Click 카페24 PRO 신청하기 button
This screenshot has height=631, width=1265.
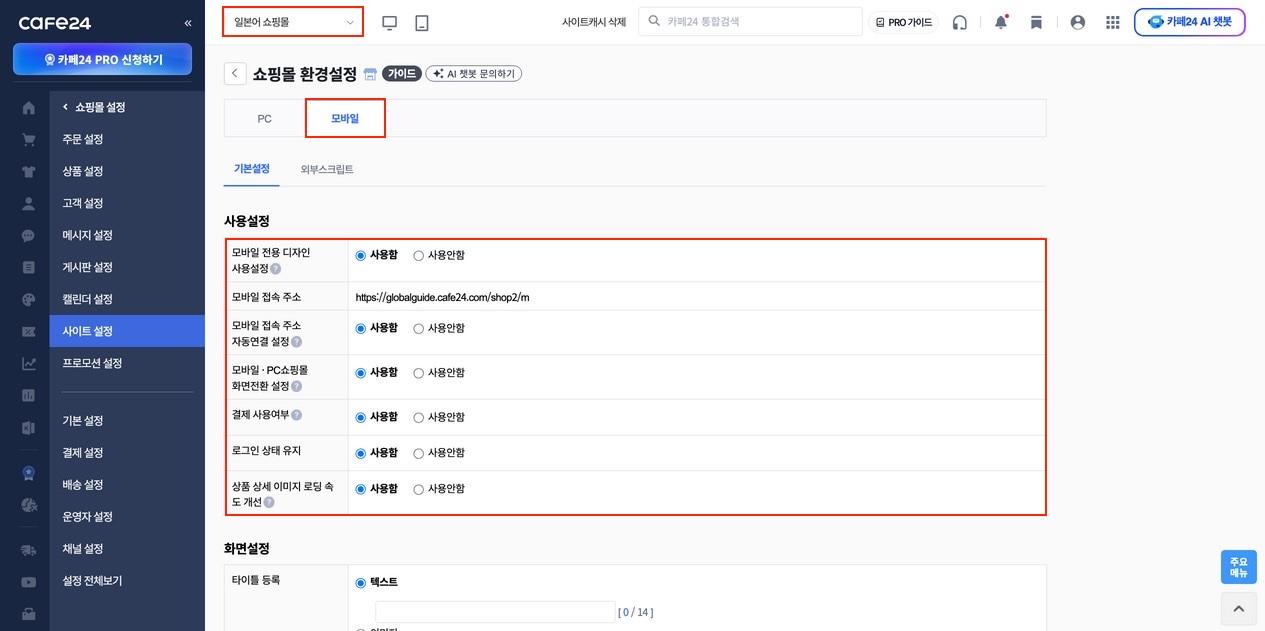point(102,60)
